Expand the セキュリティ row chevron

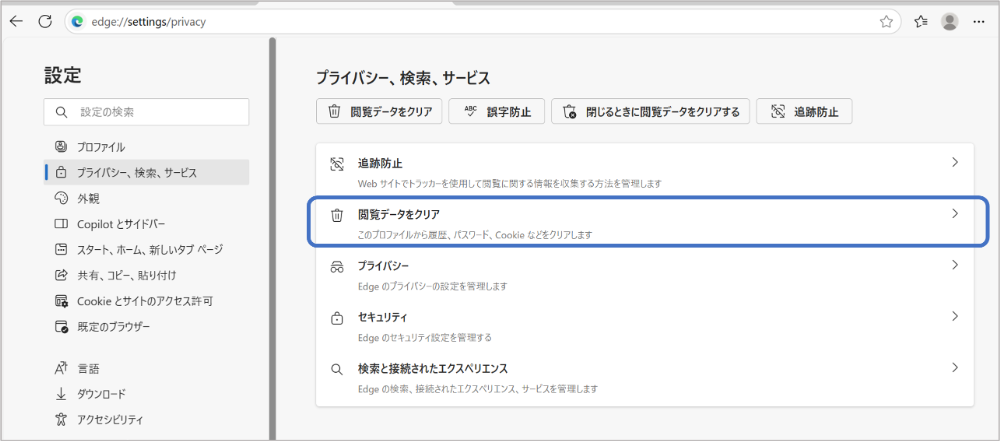(955, 316)
